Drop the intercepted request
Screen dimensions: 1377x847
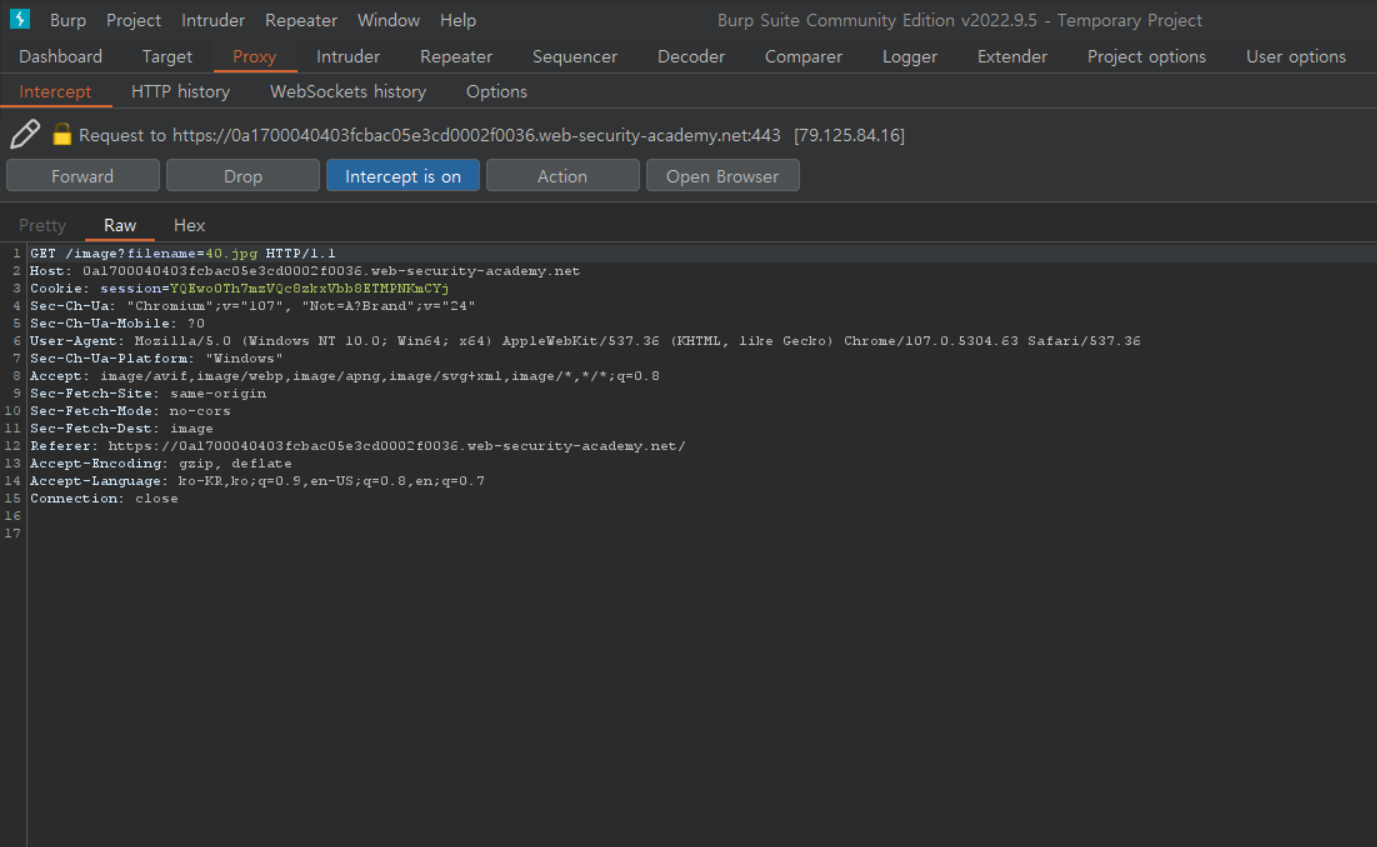coord(243,176)
